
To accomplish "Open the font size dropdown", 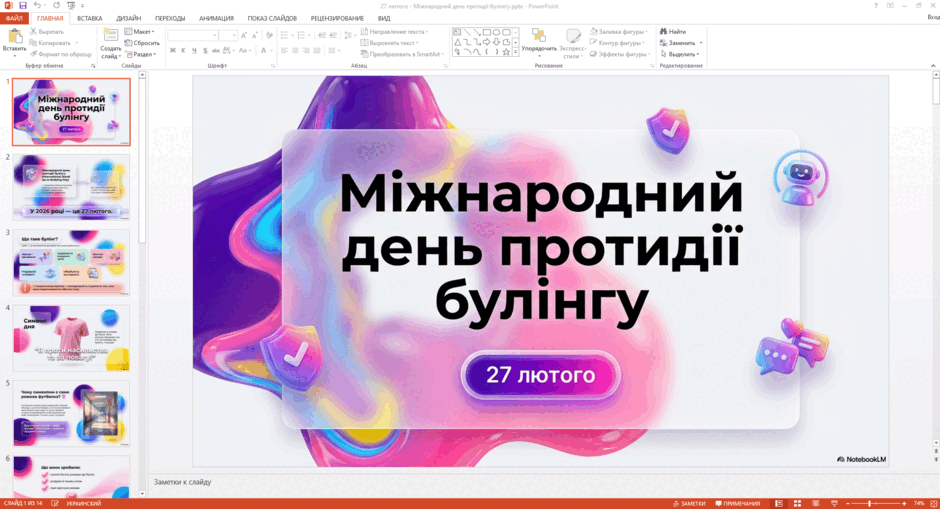I will [234, 36].
